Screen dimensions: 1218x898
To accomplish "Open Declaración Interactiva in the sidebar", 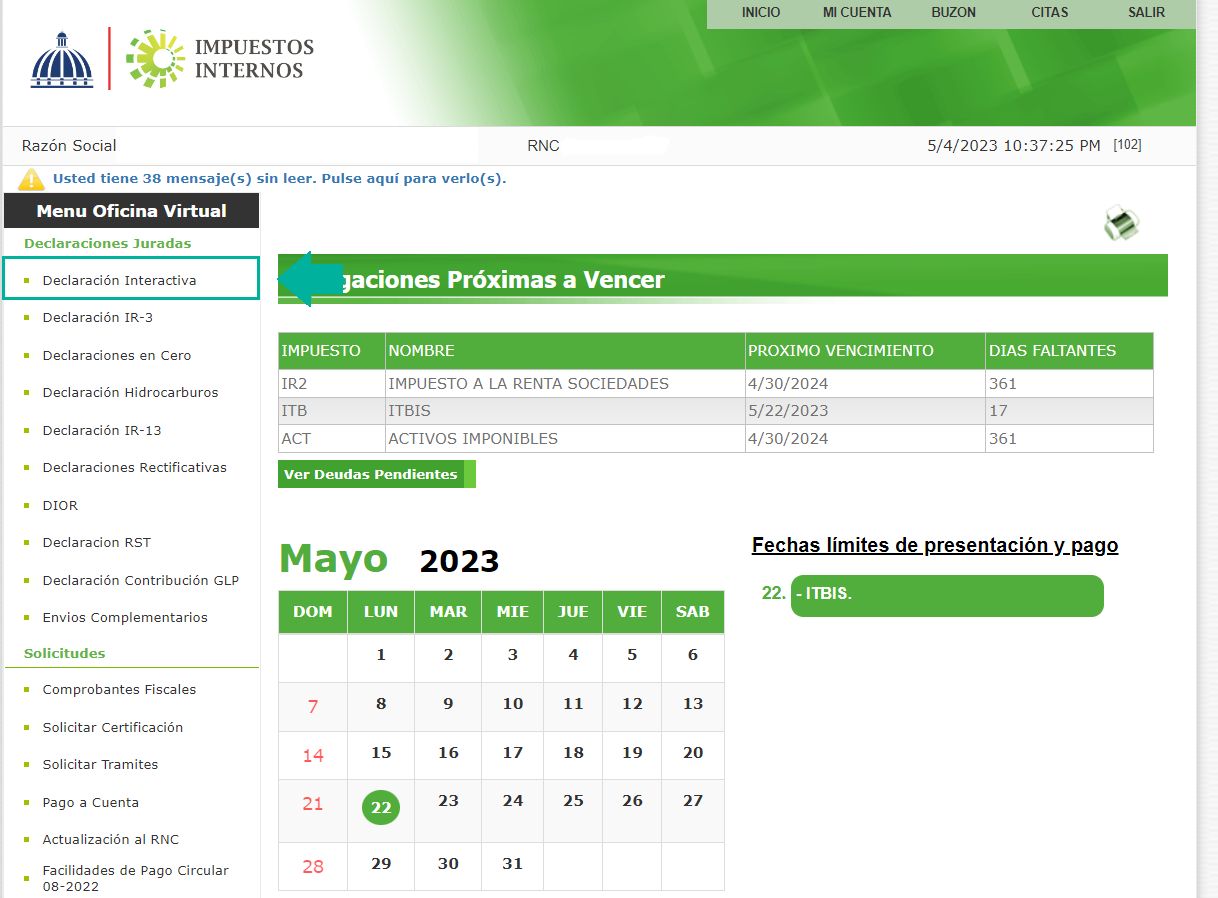I will 118,279.
